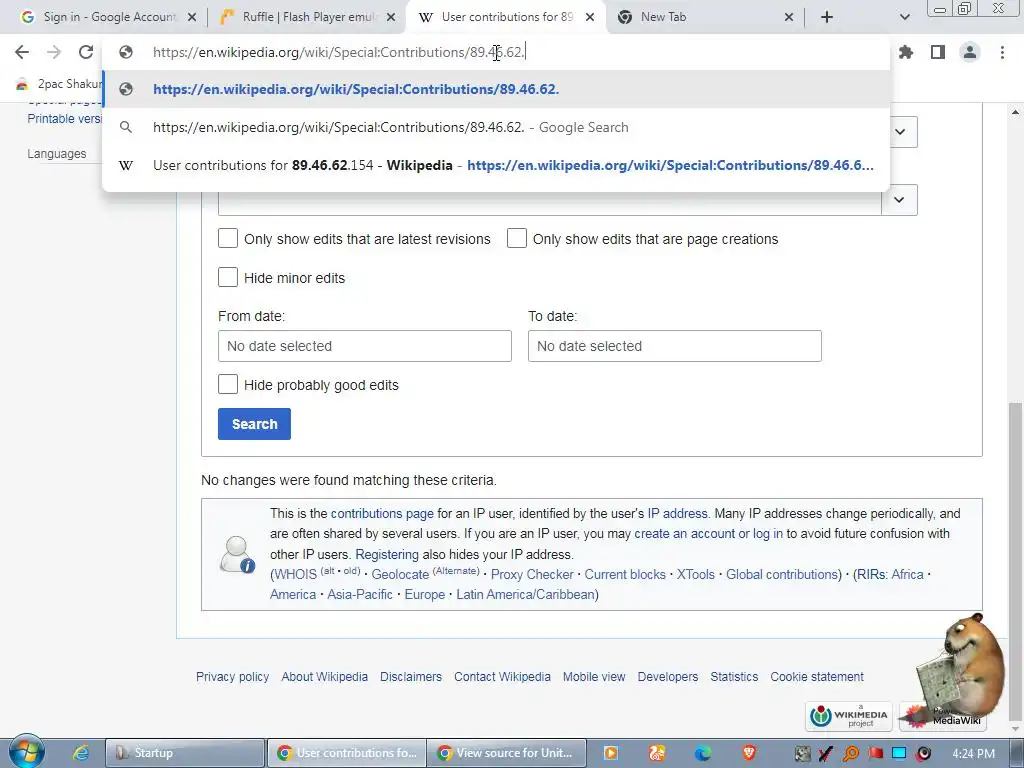Expand the upper dropdown arrow in the search form
The image size is (1024, 768).
pyautogui.click(x=900, y=132)
